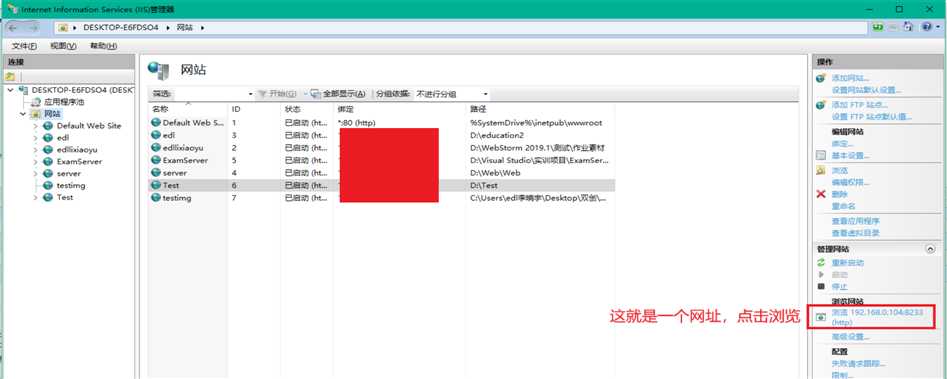This screenshot has height=379, width=947.
Task: Click the help question-mark icon
Action: coord(926,27)
